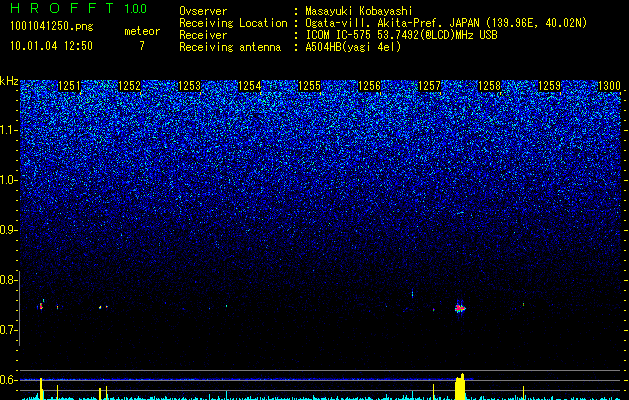This screenshot has height=400, width=629.
Task: Click the 1254 time marker
Action: click(x=249, y=86)
